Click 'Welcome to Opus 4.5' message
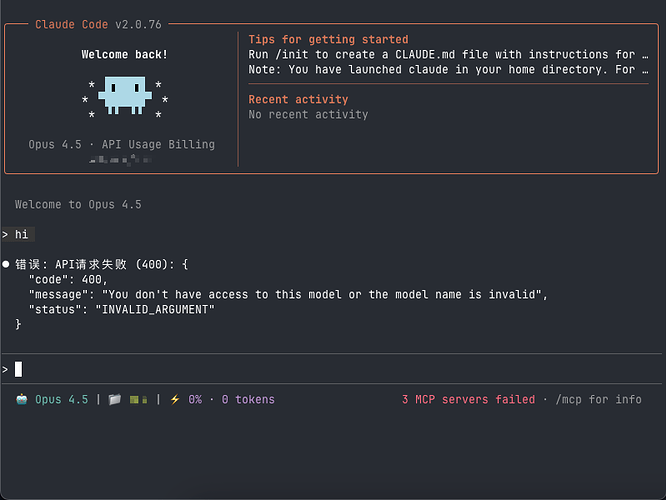 click(78, 205)
